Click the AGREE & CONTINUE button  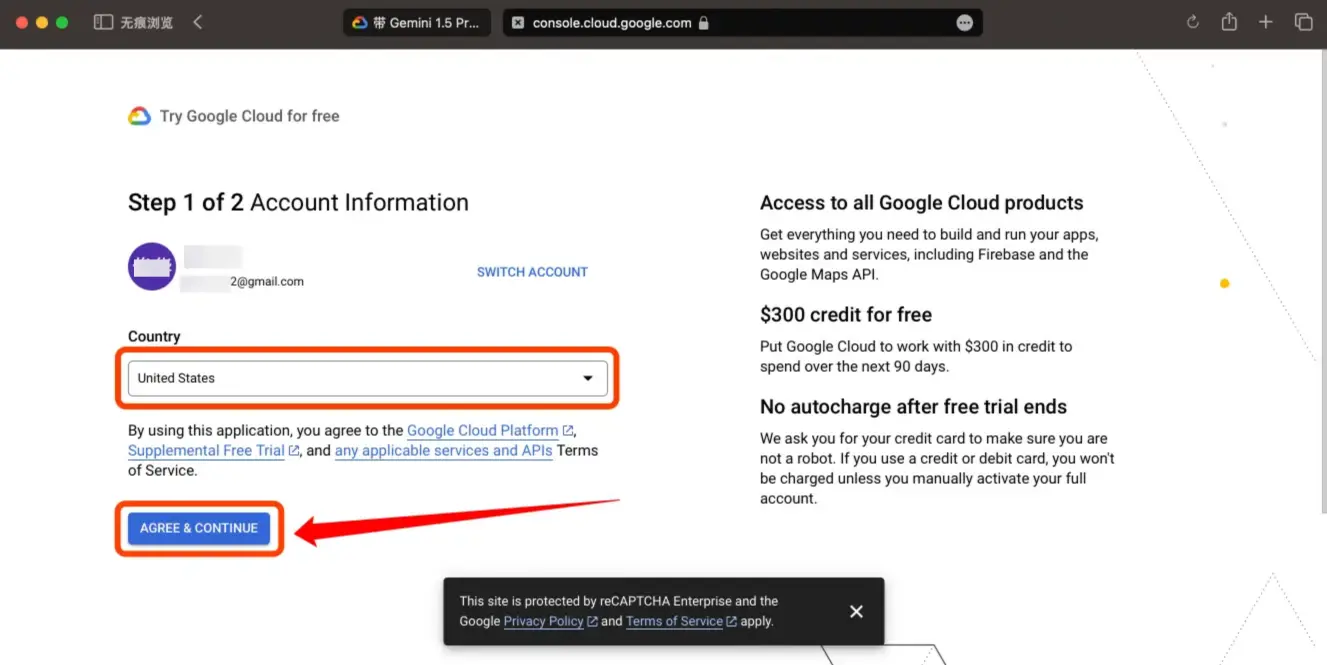(x=199, y=528)
